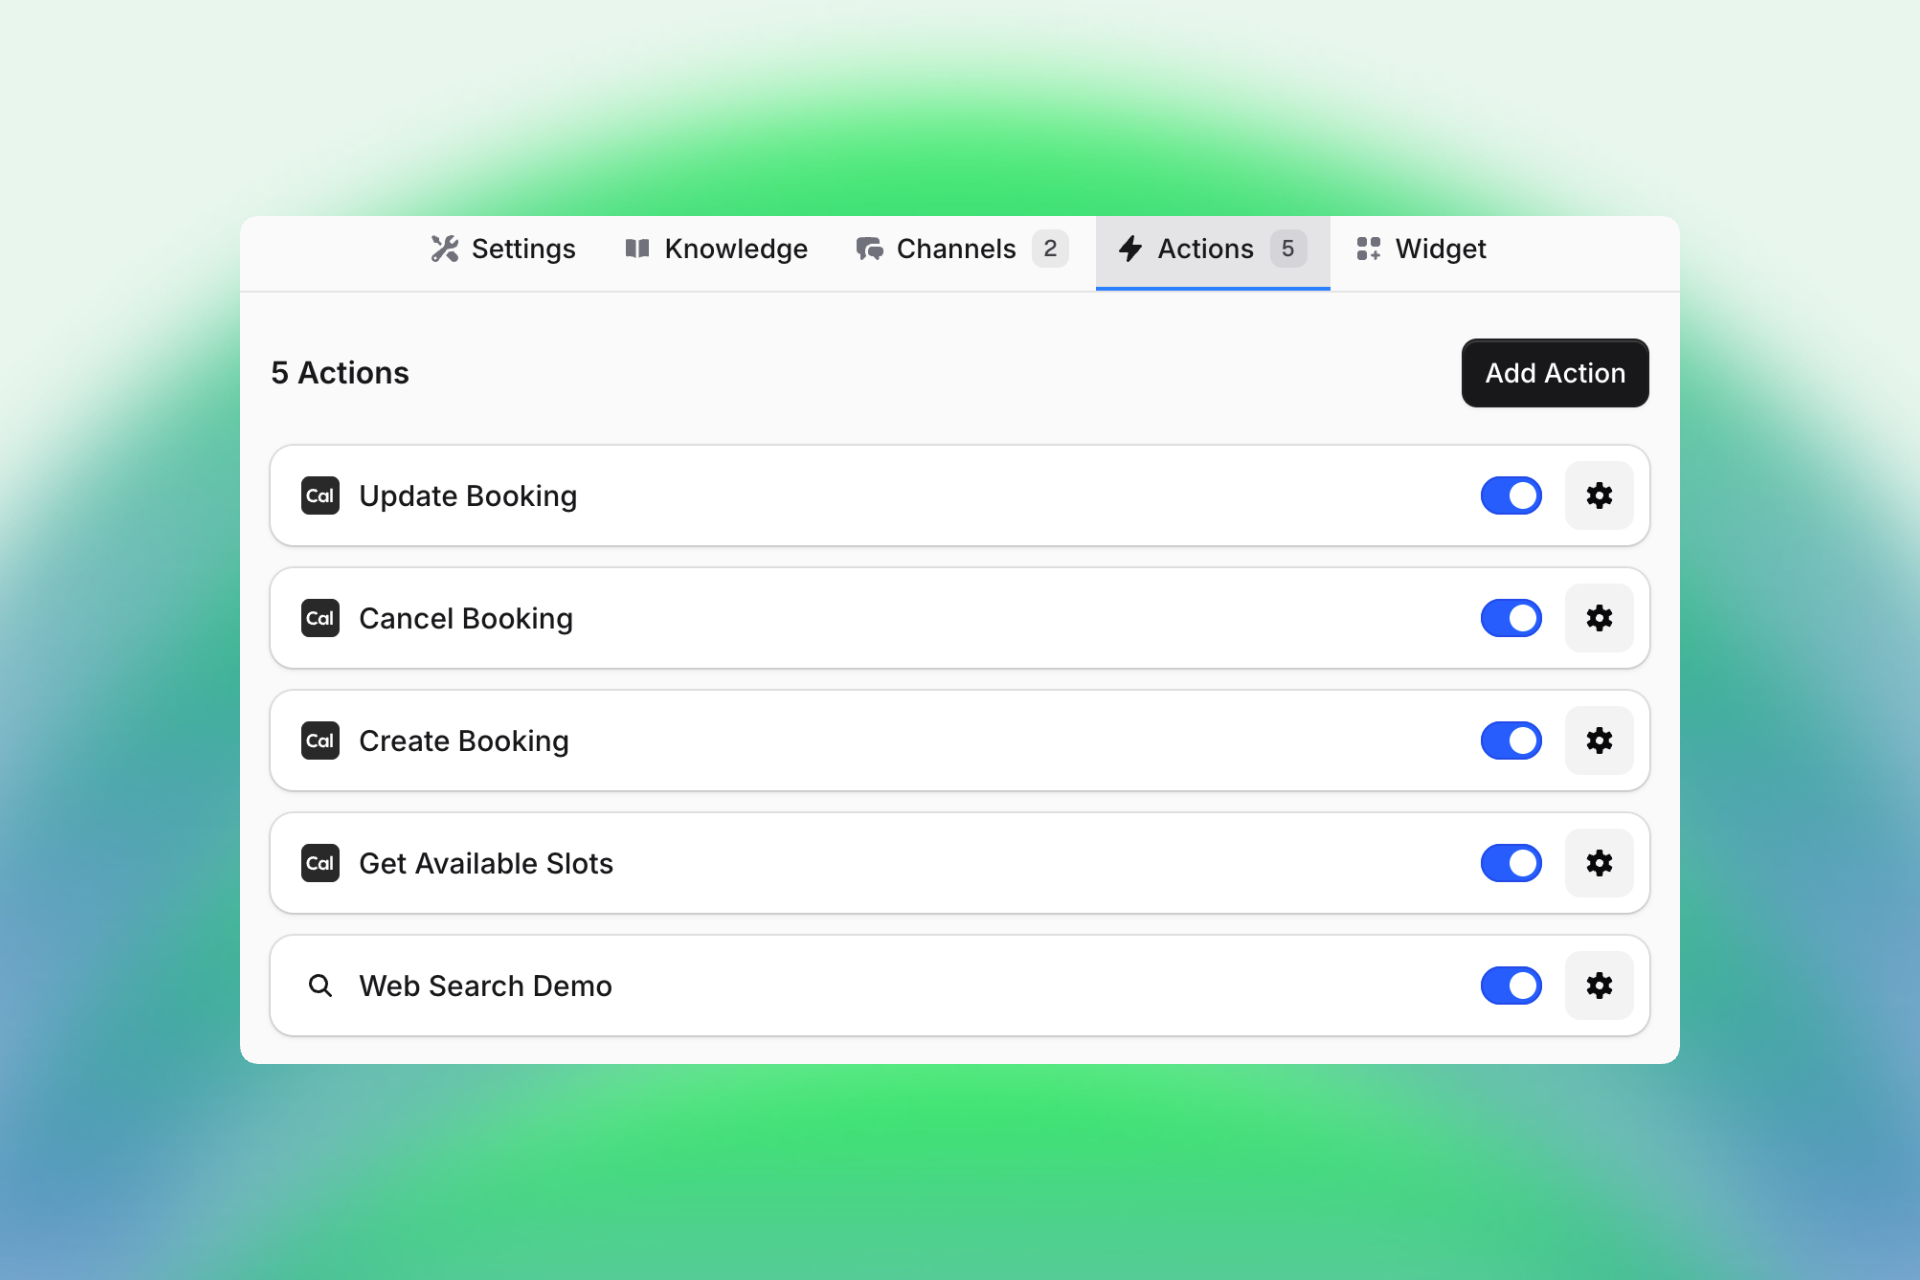Click the Create Booking action name
The width and height of the screenshot is (1920, 1280).
point(464,741)
